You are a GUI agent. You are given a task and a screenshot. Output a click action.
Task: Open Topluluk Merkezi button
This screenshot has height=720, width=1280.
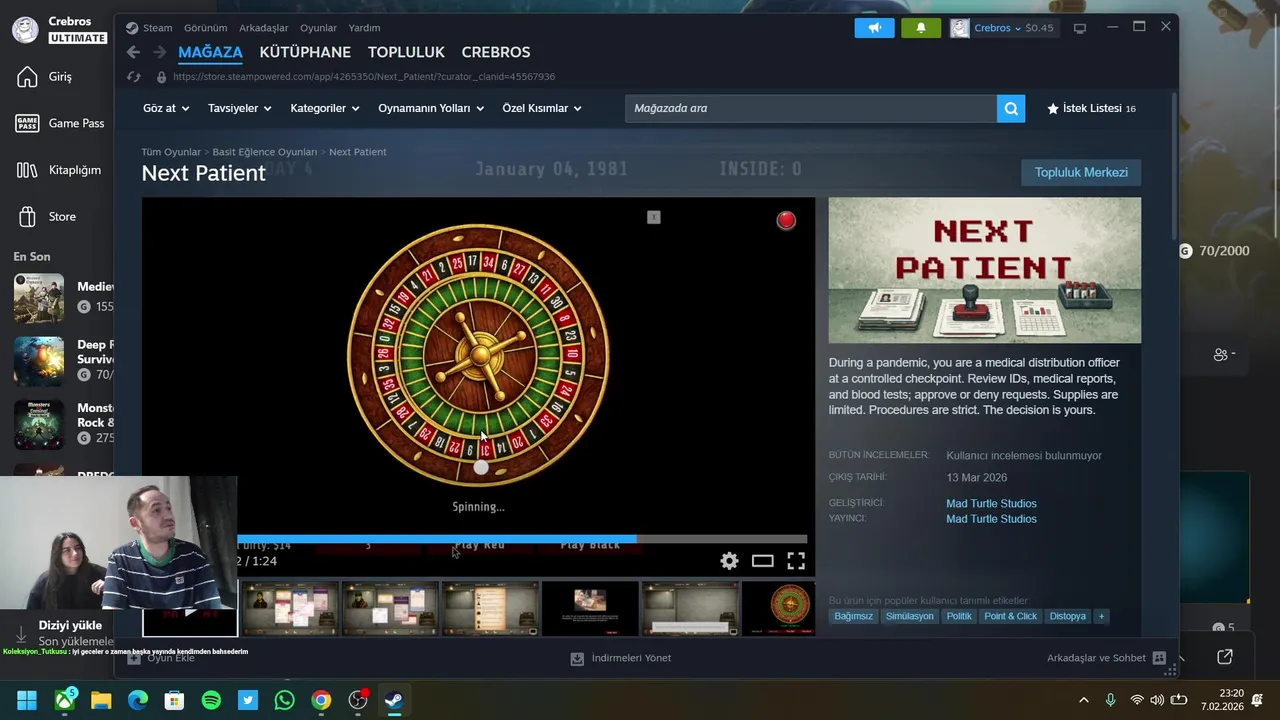(1081, 172)
